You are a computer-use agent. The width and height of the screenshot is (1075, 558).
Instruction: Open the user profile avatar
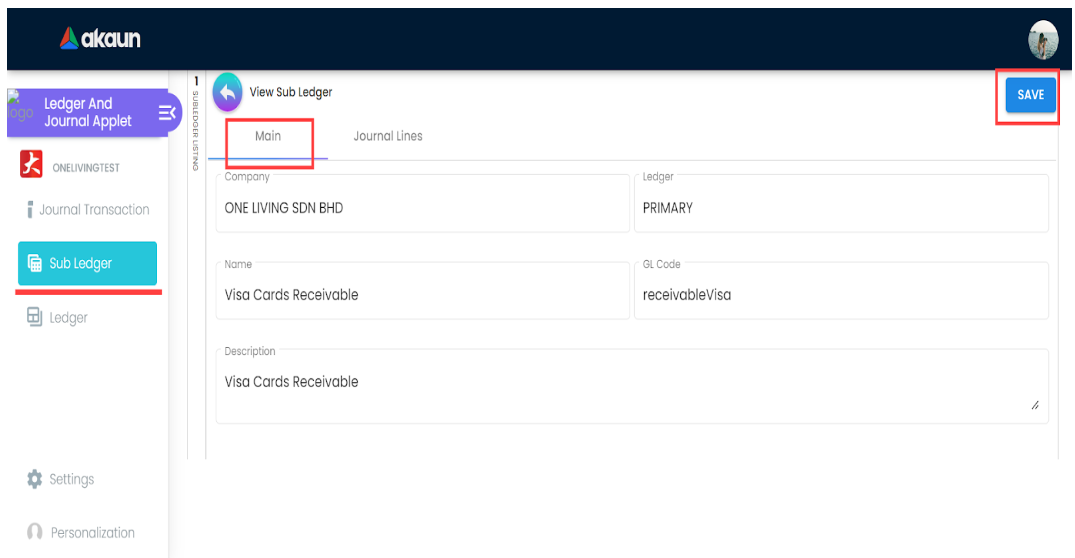point(1043,40)
